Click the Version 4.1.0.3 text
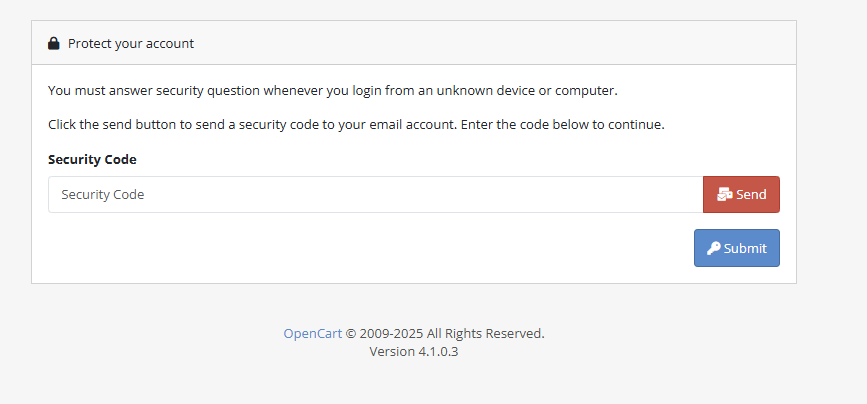The width and height of the screenshot is (867, 404). click(x=414, y=351)
